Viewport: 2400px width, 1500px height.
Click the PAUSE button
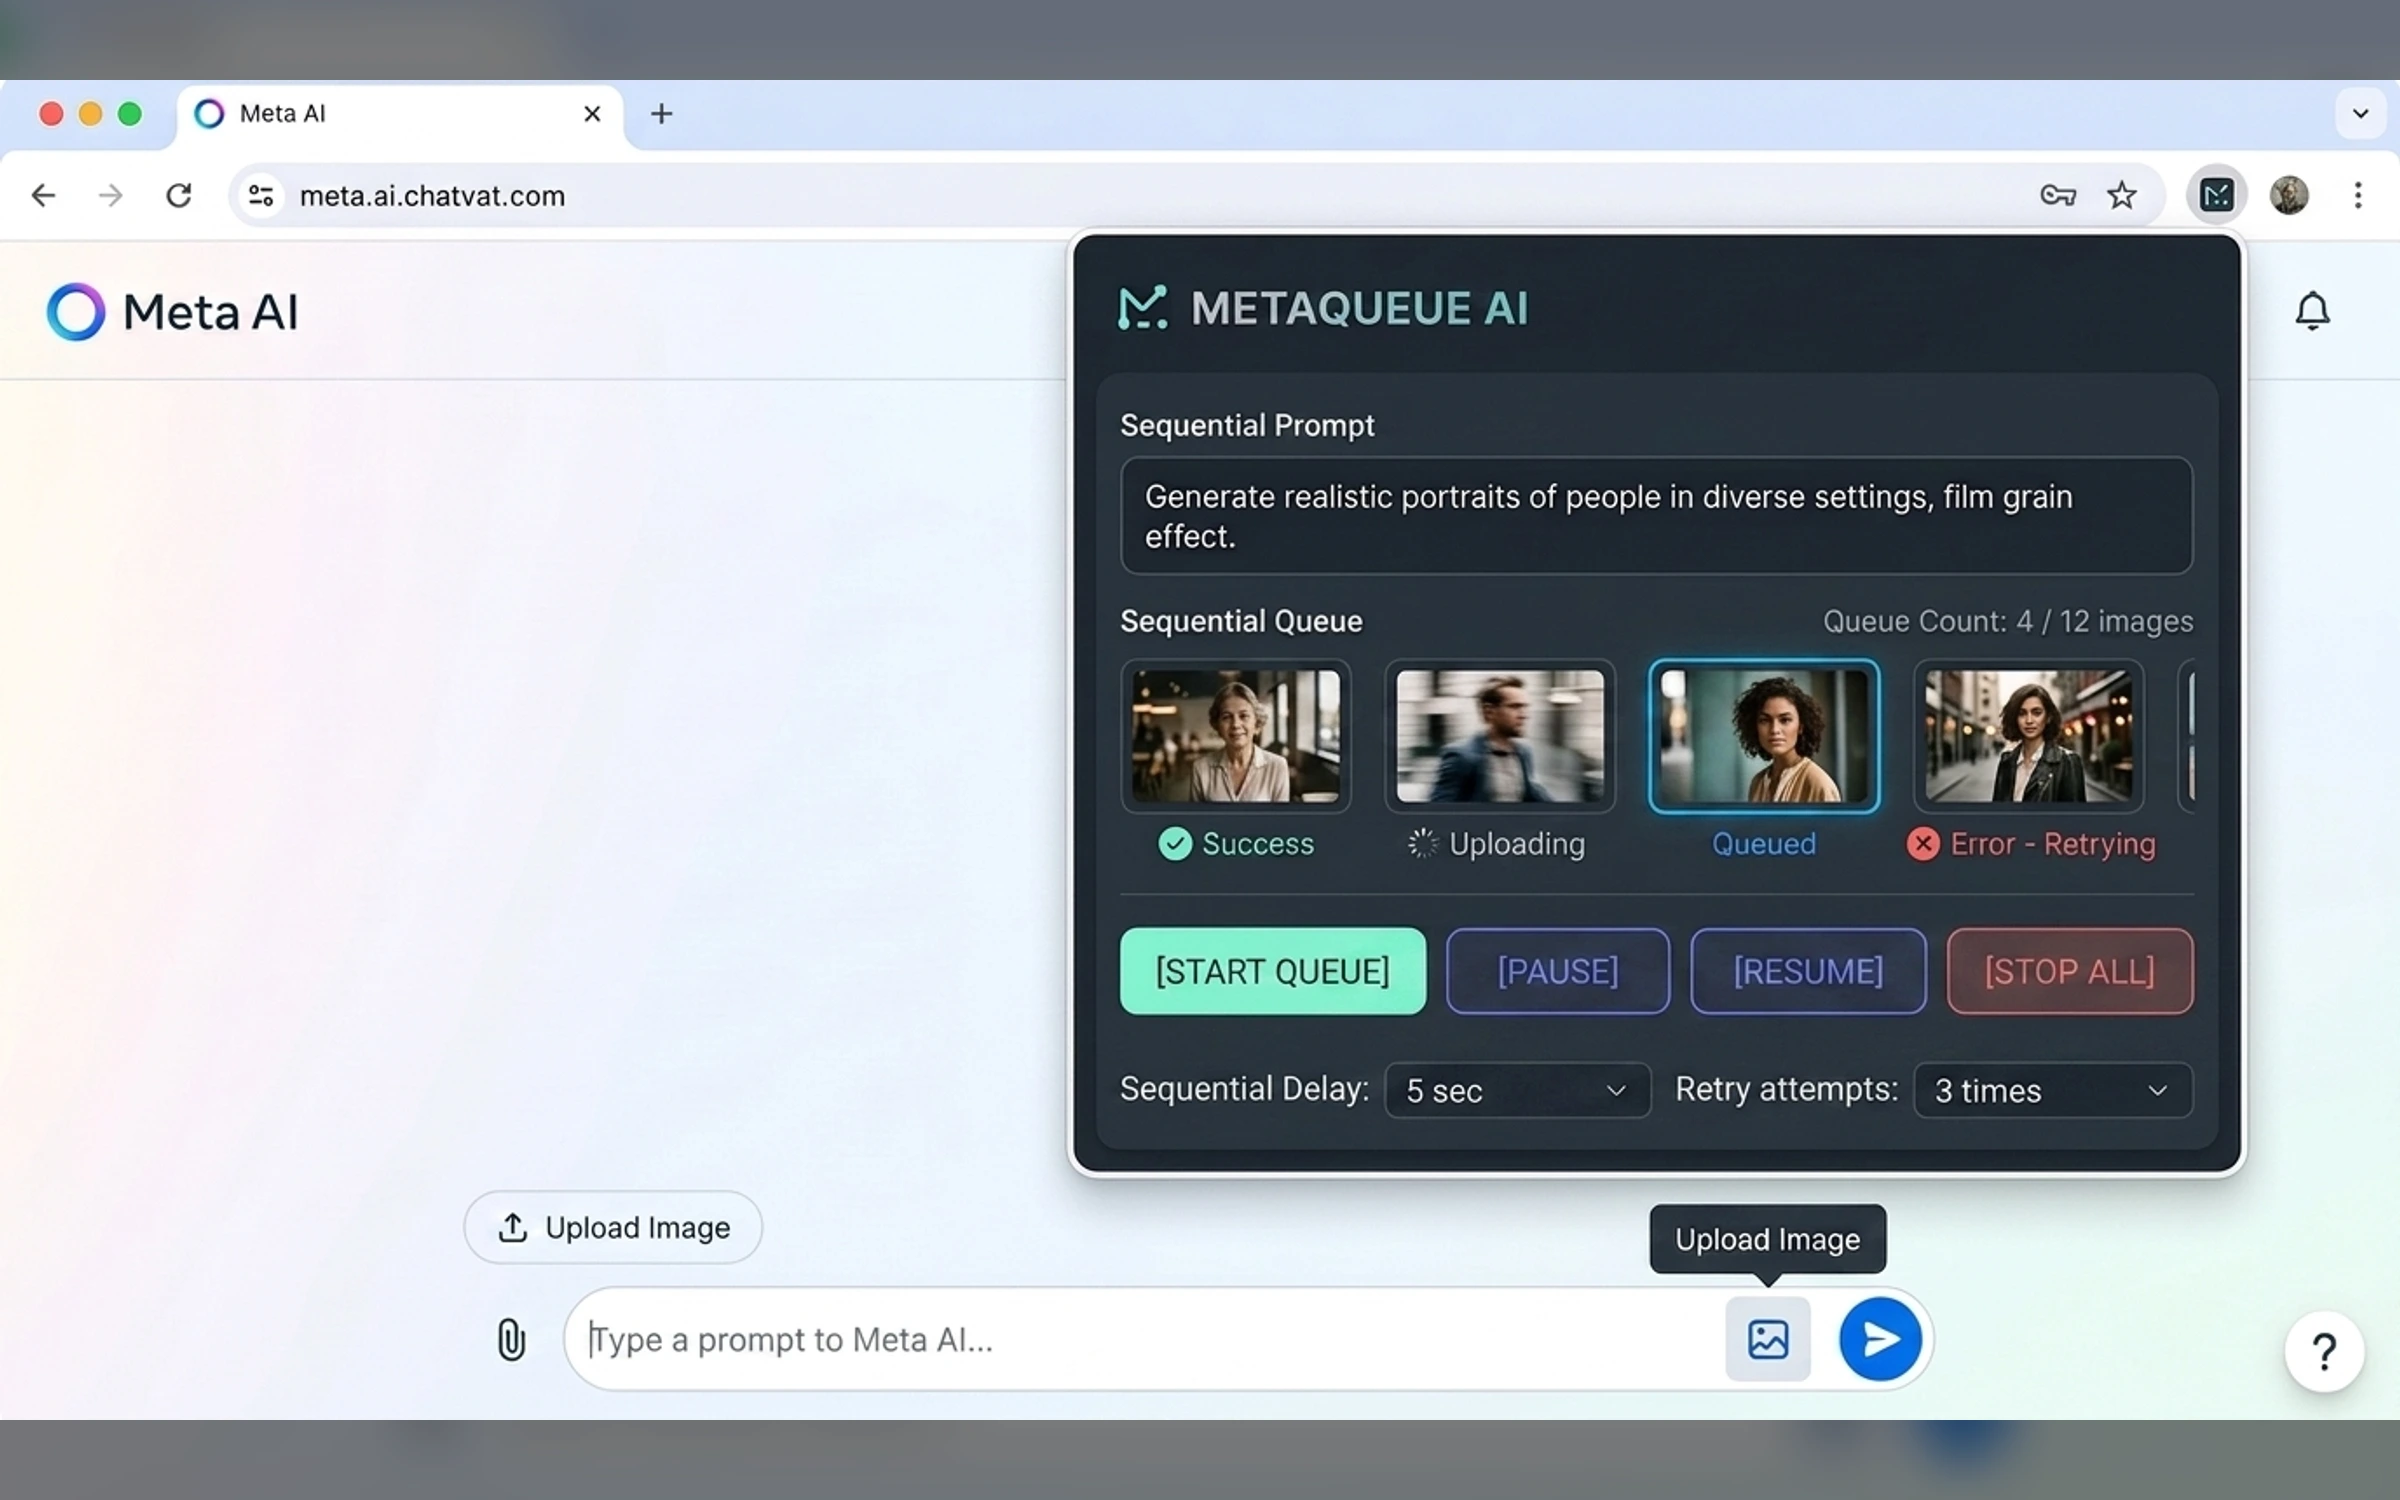coord(1557,971)
